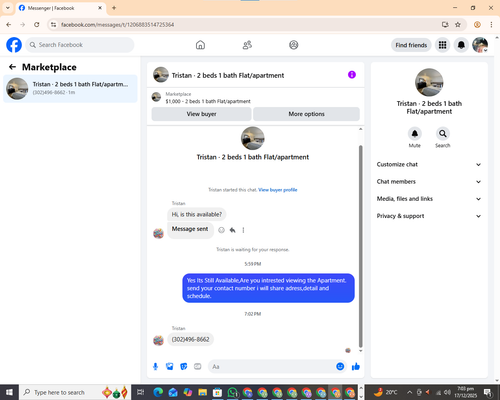Click the More options button
Viewport: 500px width, 400px height.
[x=306, y=114]
